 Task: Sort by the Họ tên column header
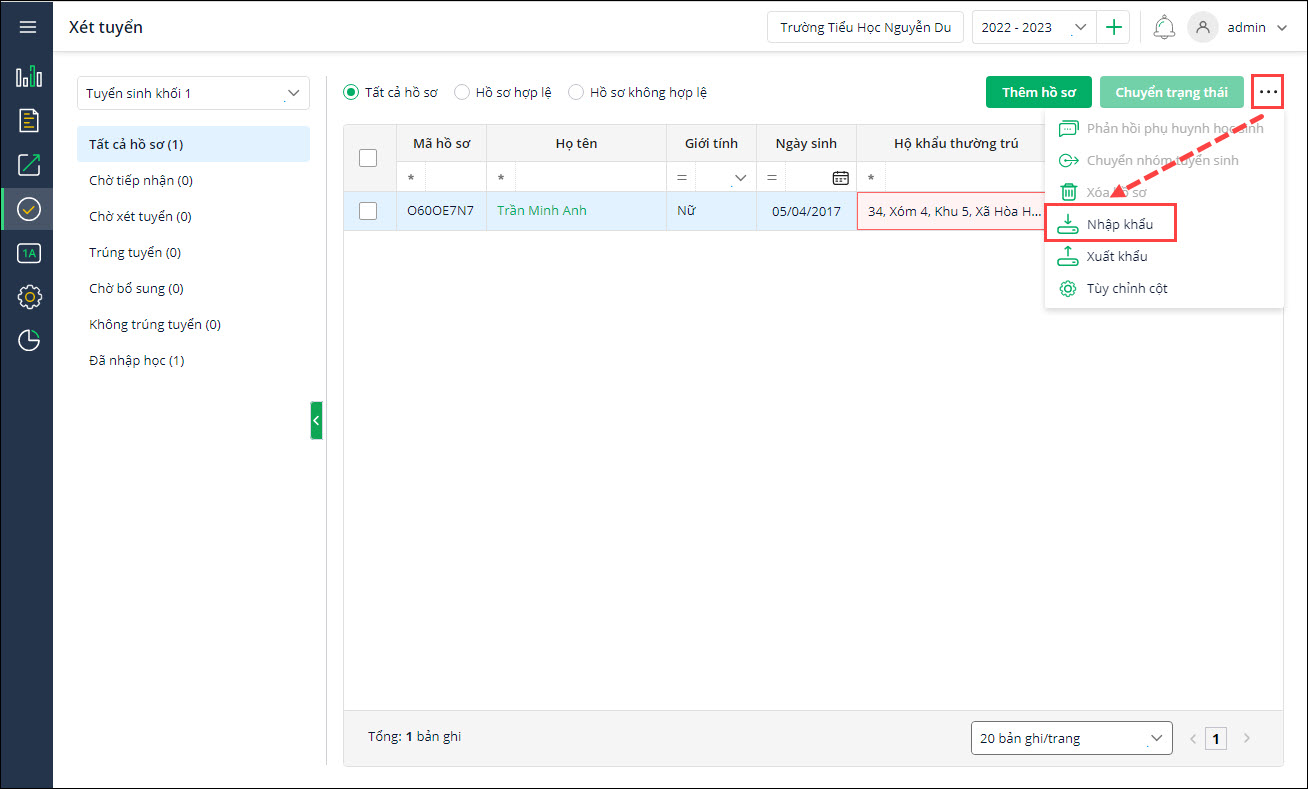tap(576, 144)
